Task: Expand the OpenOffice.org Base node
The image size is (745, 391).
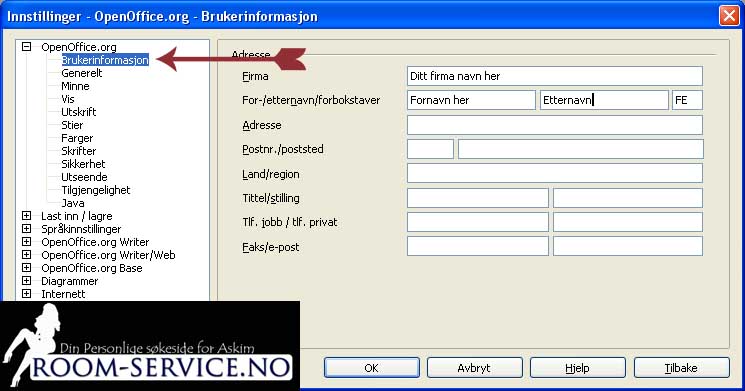Action: click(x=27, y=267)
